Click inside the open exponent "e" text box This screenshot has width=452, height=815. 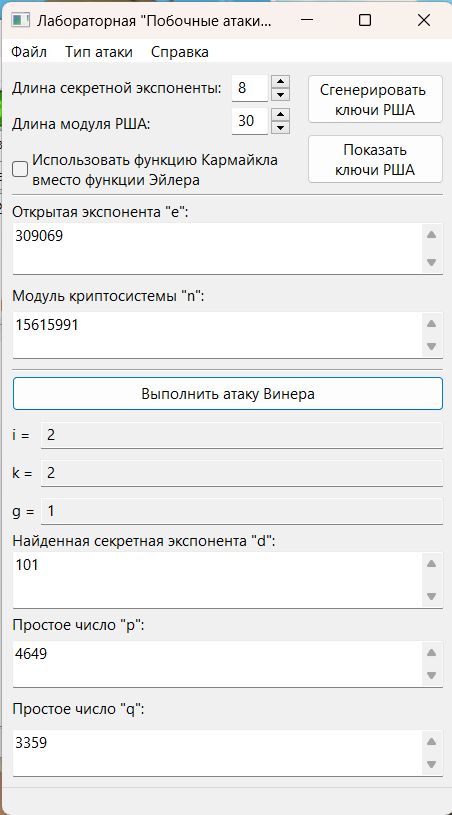[x=217, y=248]
